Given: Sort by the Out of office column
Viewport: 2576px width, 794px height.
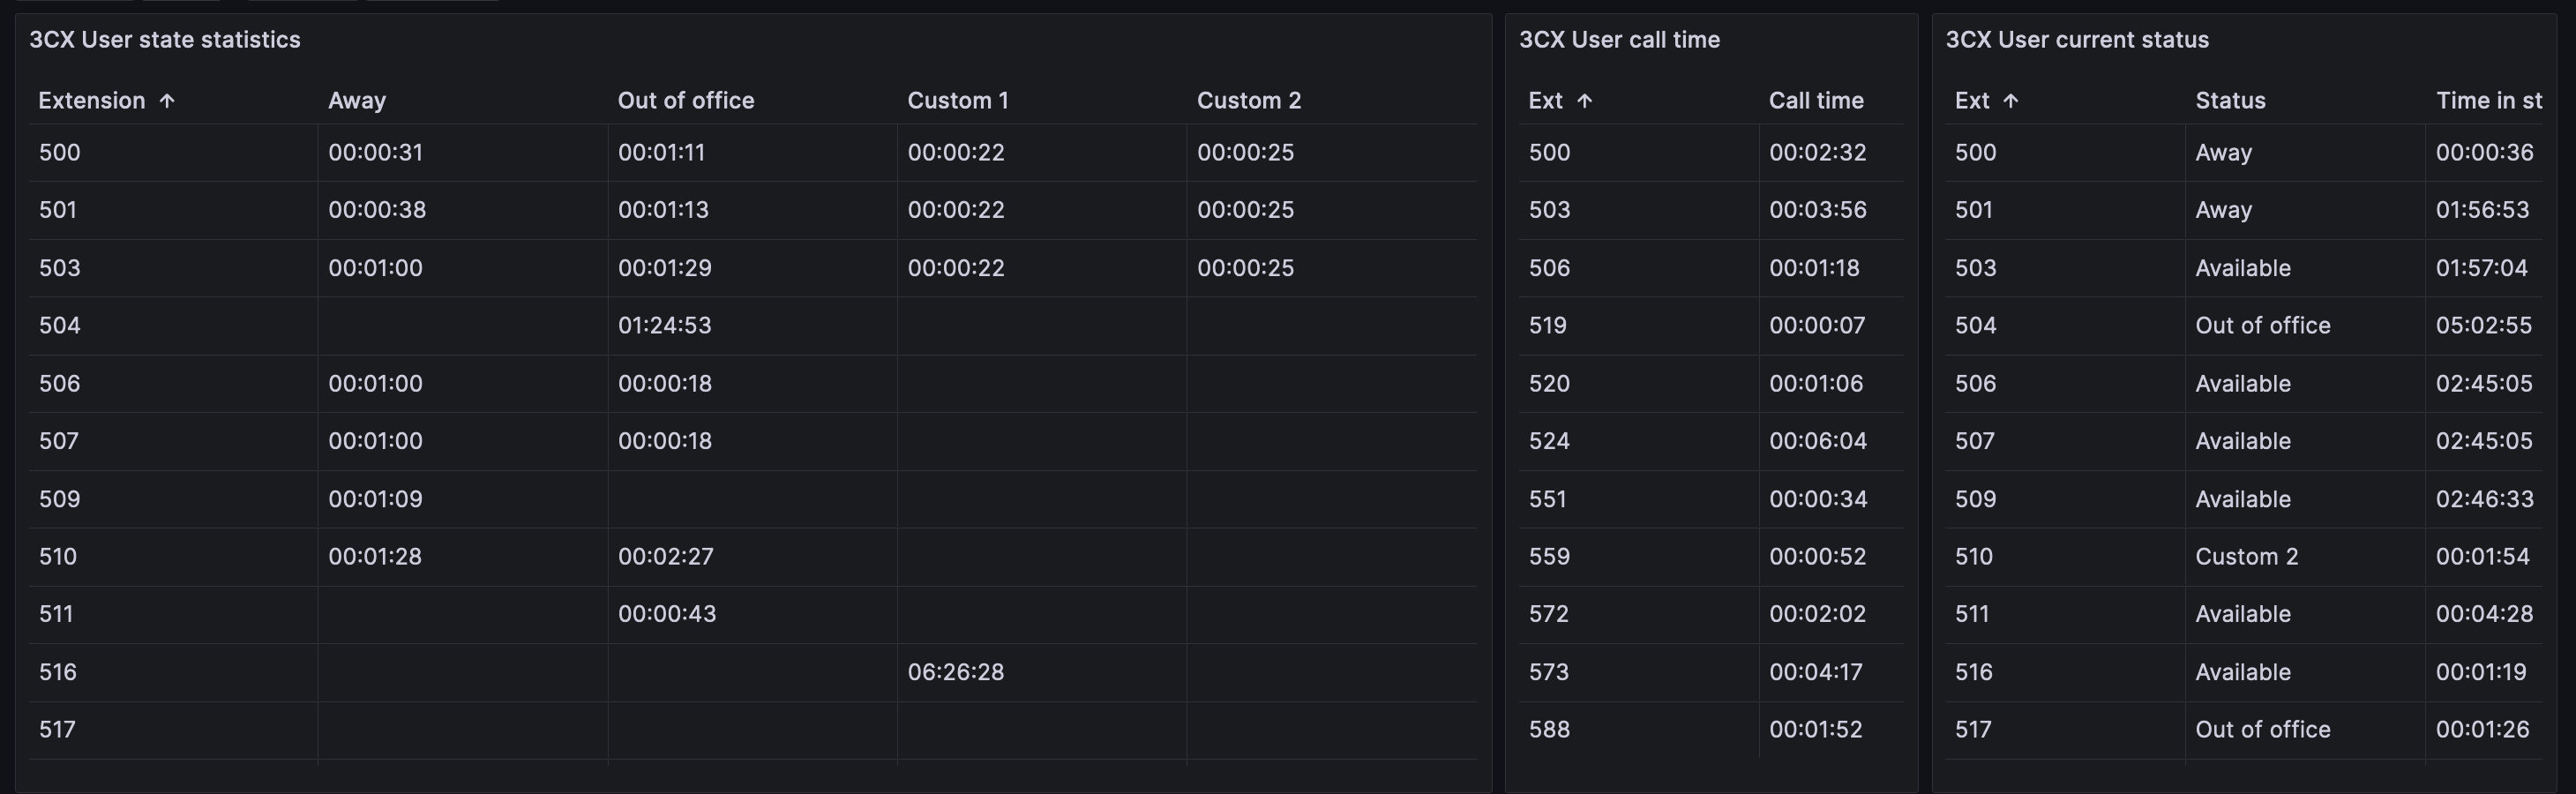Looking at the screenshot, I should pos(685,100).
